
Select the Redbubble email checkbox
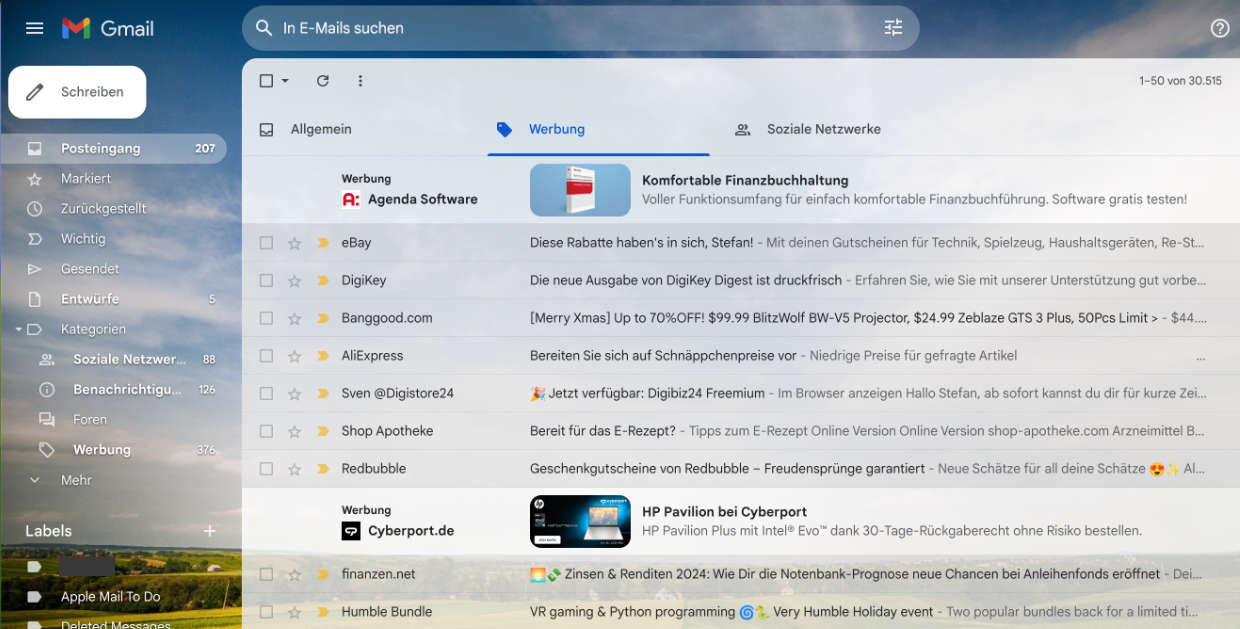coord(266,468)
